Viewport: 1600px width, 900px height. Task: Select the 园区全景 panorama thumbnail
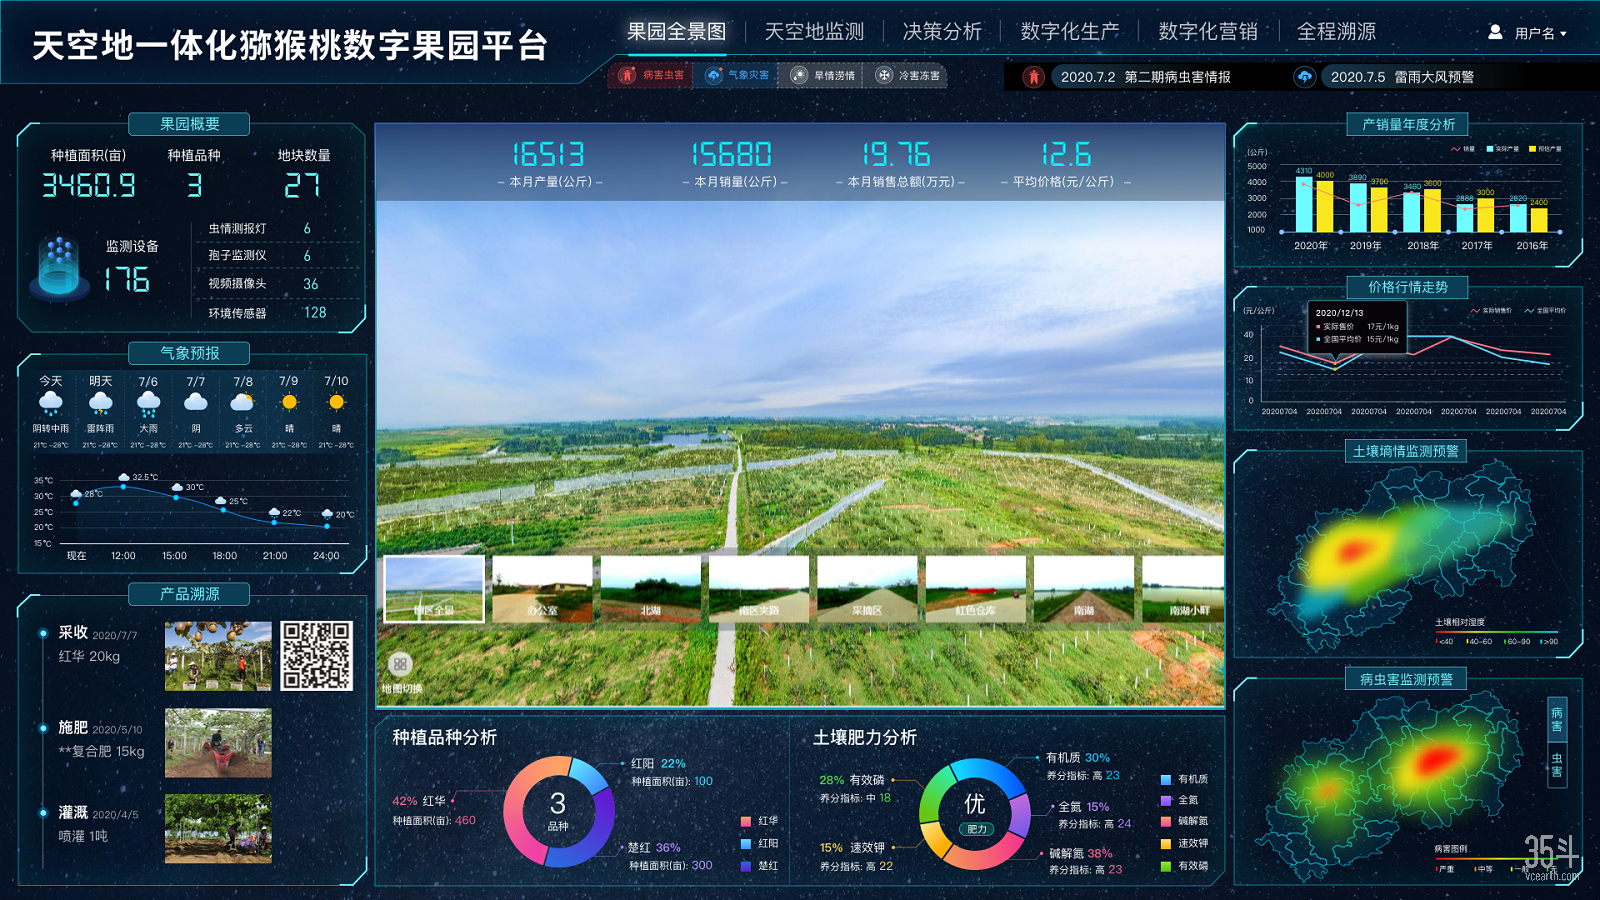(x=434, y=589)
